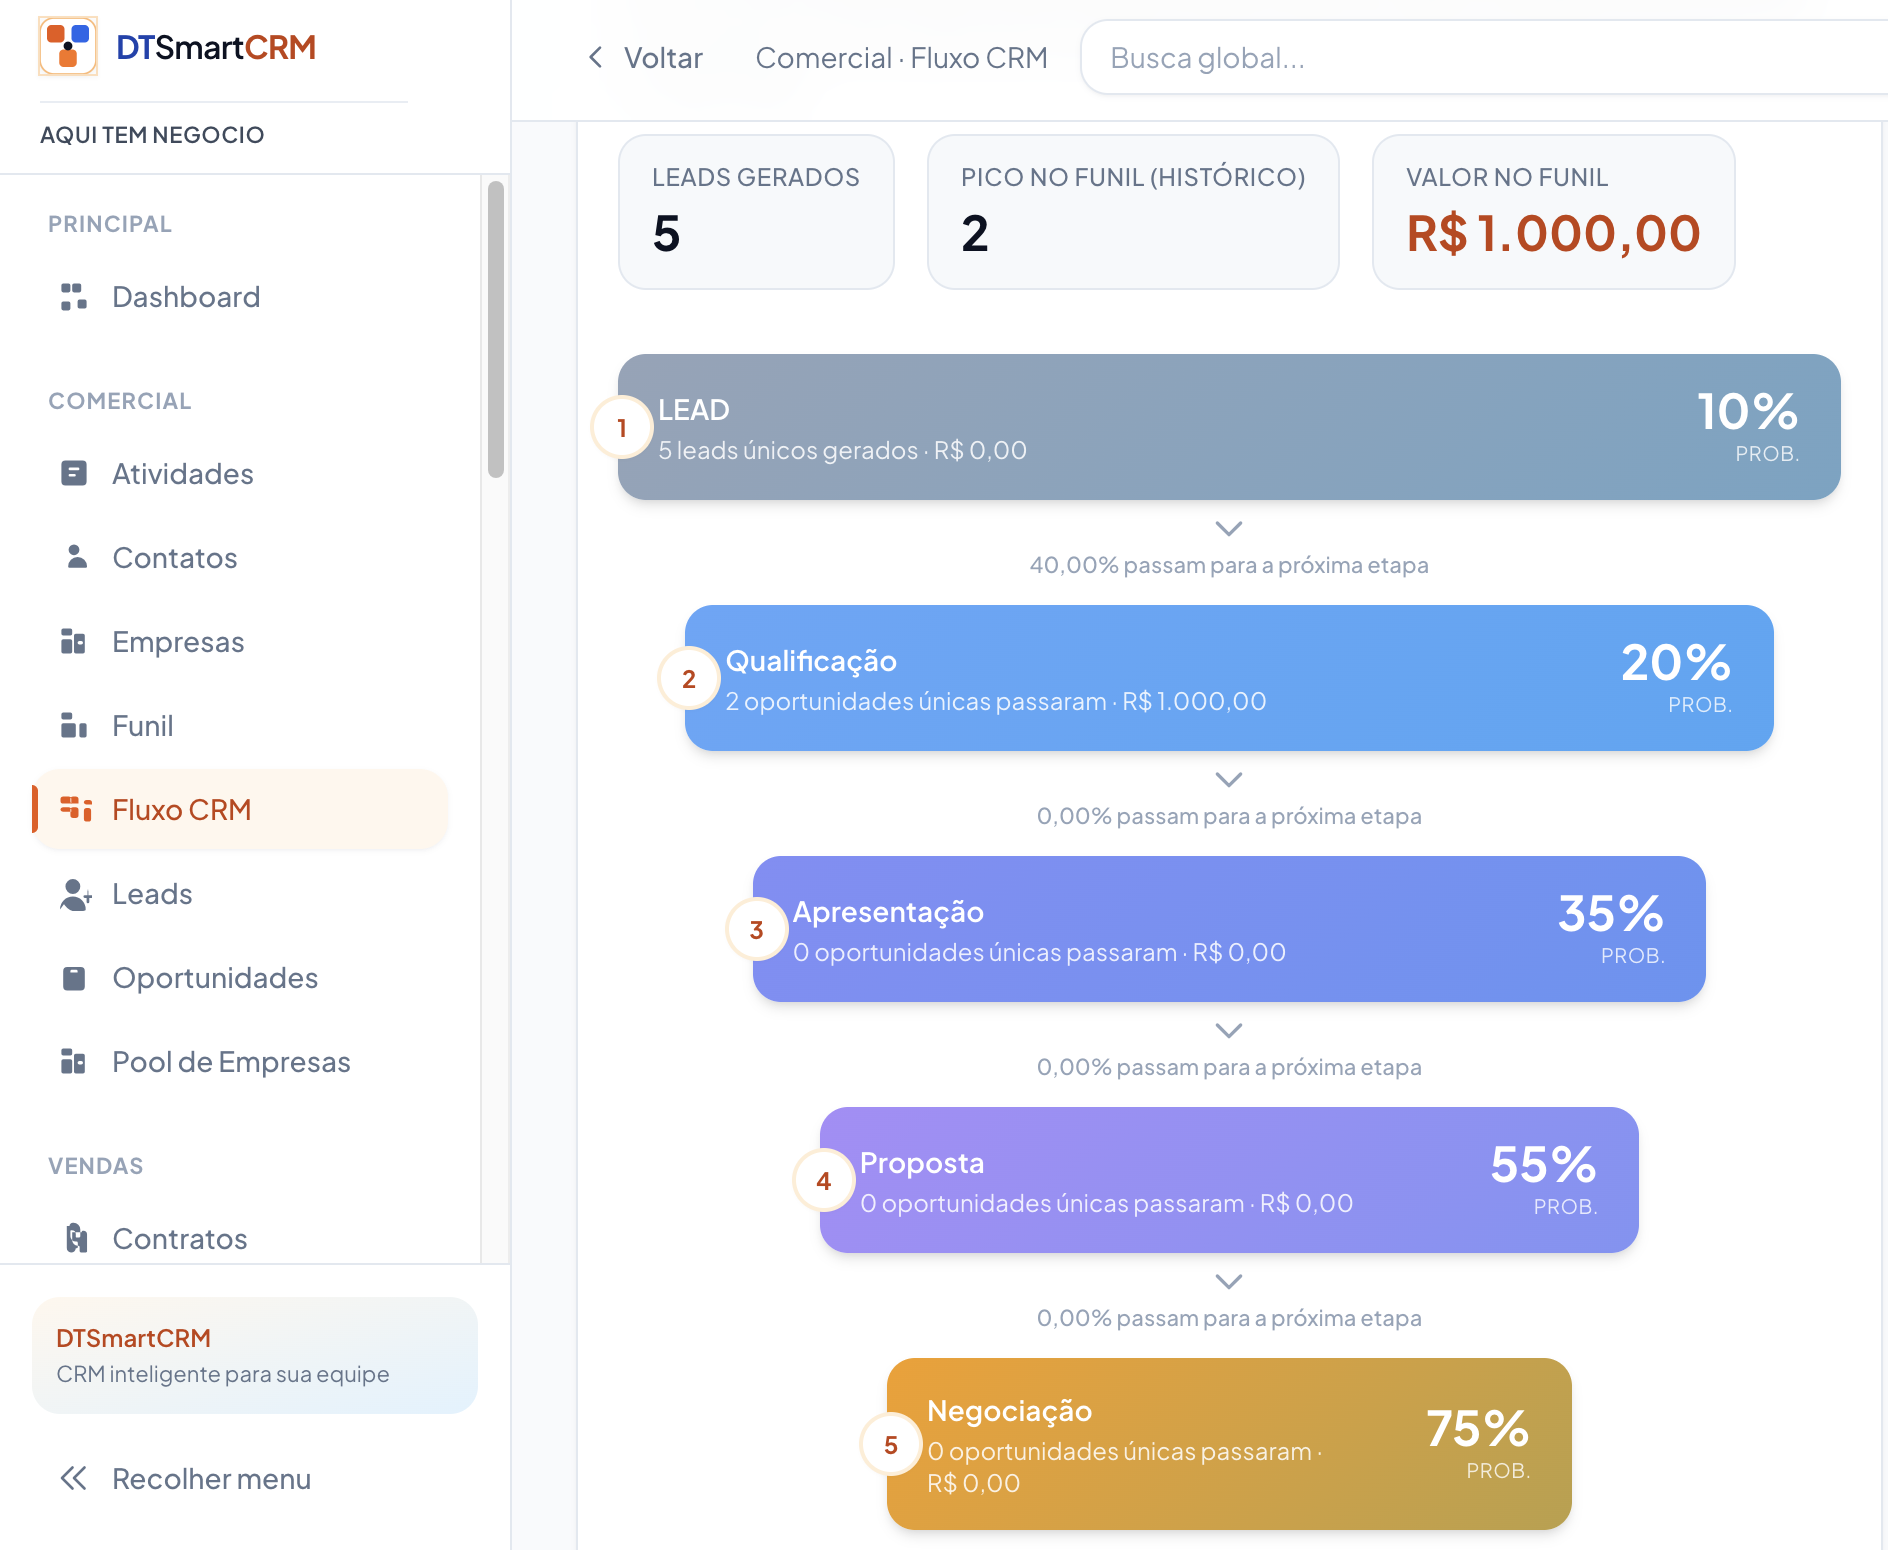The height and width of the screenshot is (1550, 1888).
Task: Select the Fluxo CRM menu item
Action: click(x=241, y=810)
